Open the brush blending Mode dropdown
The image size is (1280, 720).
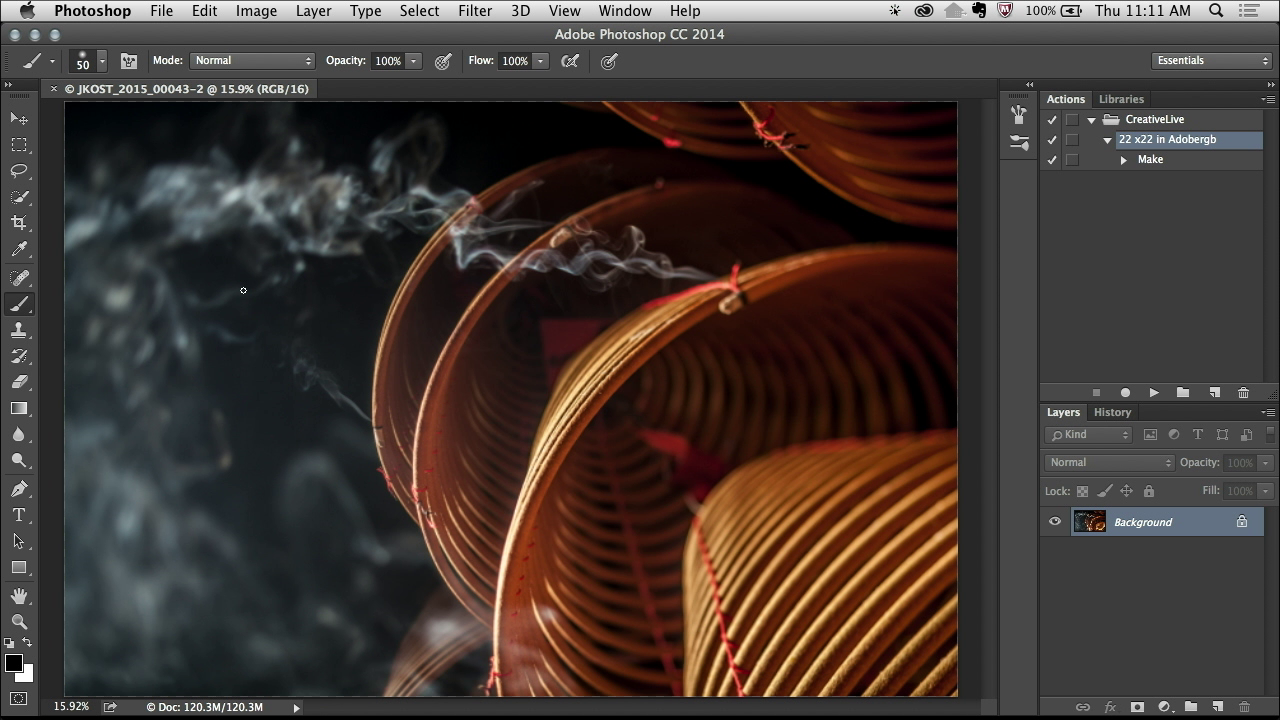[x=252, y=61]
